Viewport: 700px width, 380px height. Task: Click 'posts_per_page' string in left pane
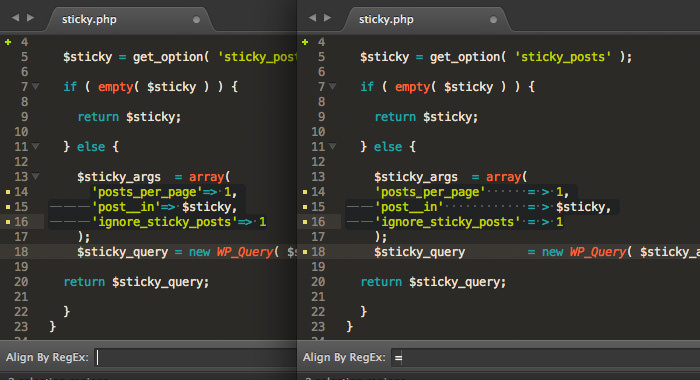pyautogui.click(x=147, y=192)
